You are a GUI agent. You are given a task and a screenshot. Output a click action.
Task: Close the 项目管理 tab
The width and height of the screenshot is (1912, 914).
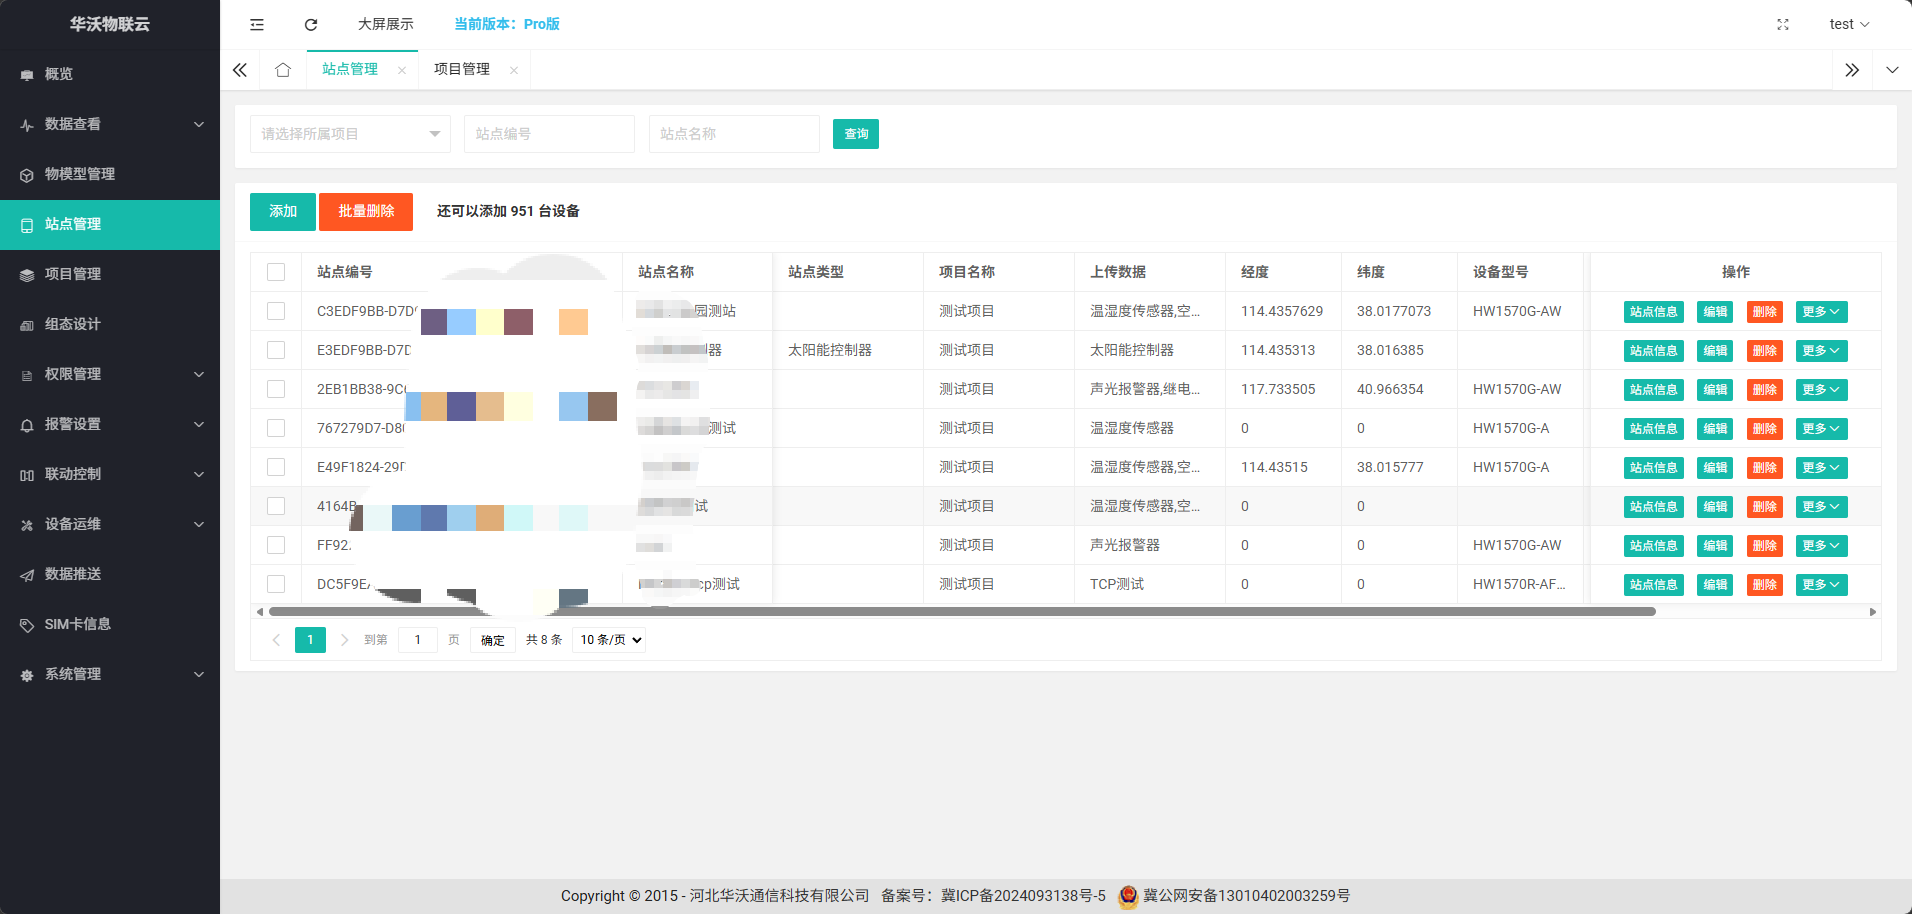point(514,70)
